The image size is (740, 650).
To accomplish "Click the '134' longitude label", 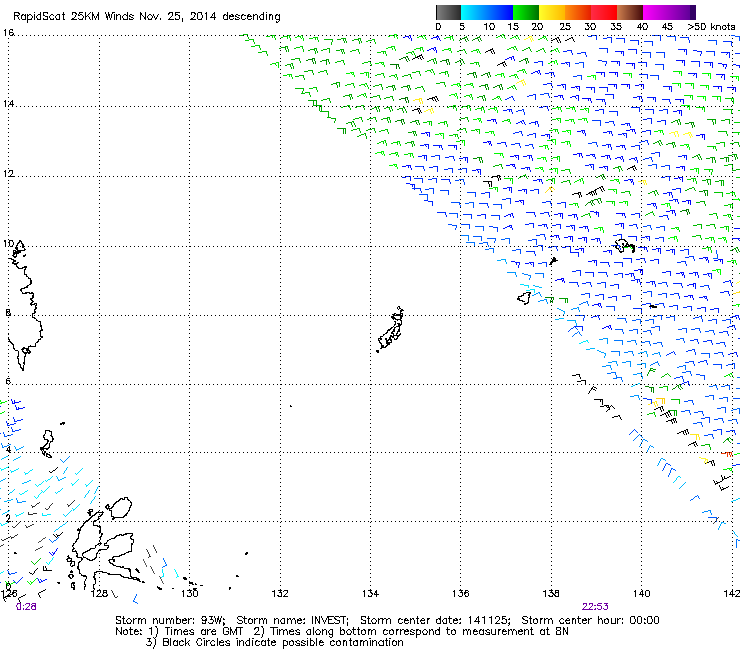I will [x=370, y=593].
